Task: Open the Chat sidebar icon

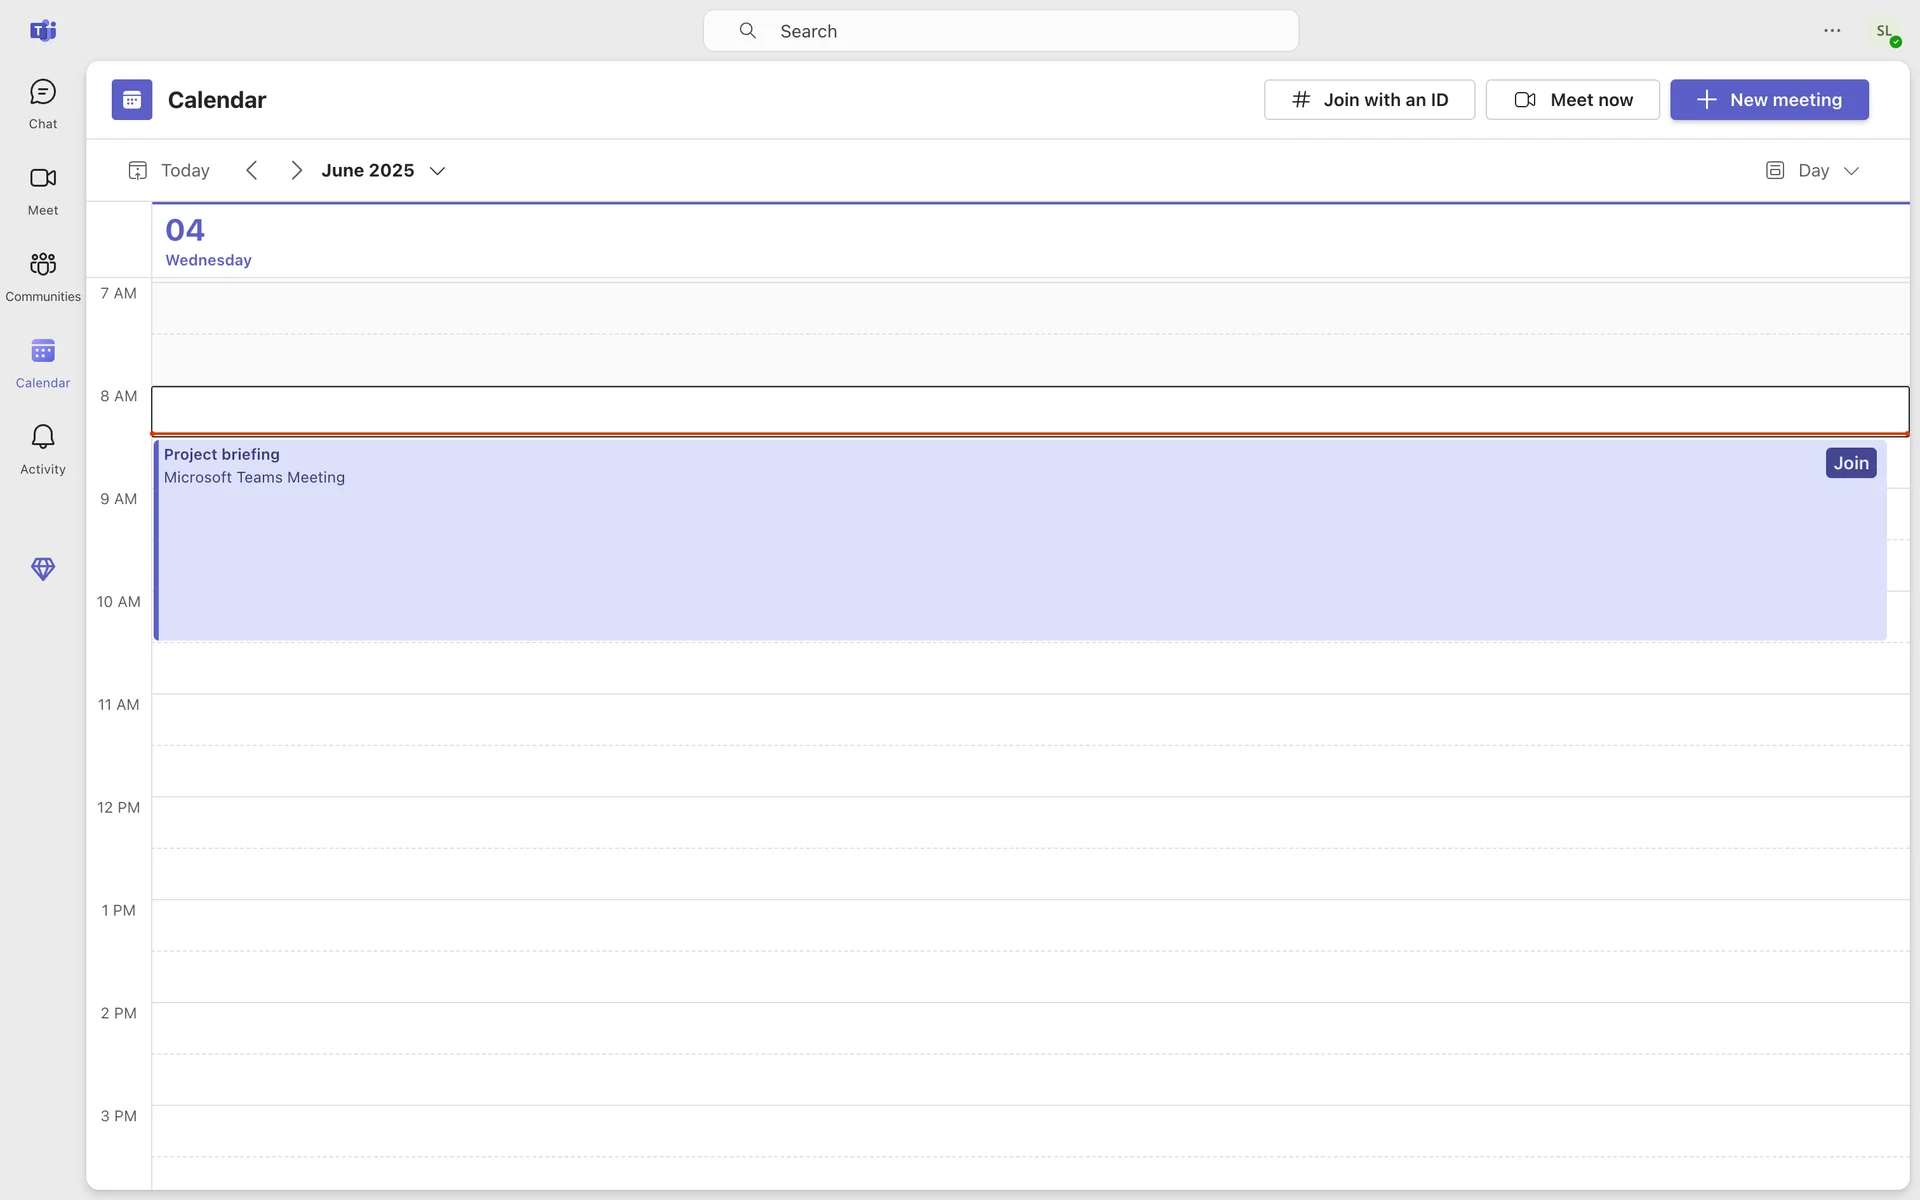Action: click(42, 104)
